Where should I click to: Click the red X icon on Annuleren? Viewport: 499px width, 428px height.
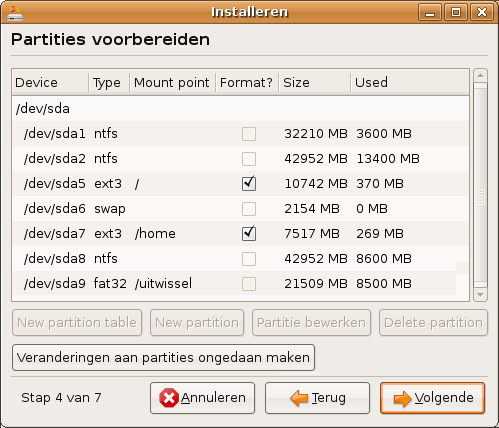coord(169,398)
